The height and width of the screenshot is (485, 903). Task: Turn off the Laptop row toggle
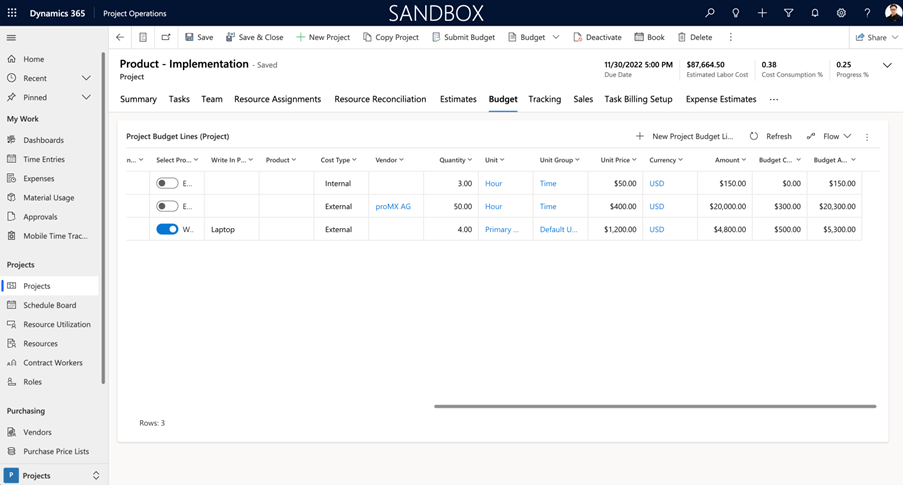pos(167,229)
